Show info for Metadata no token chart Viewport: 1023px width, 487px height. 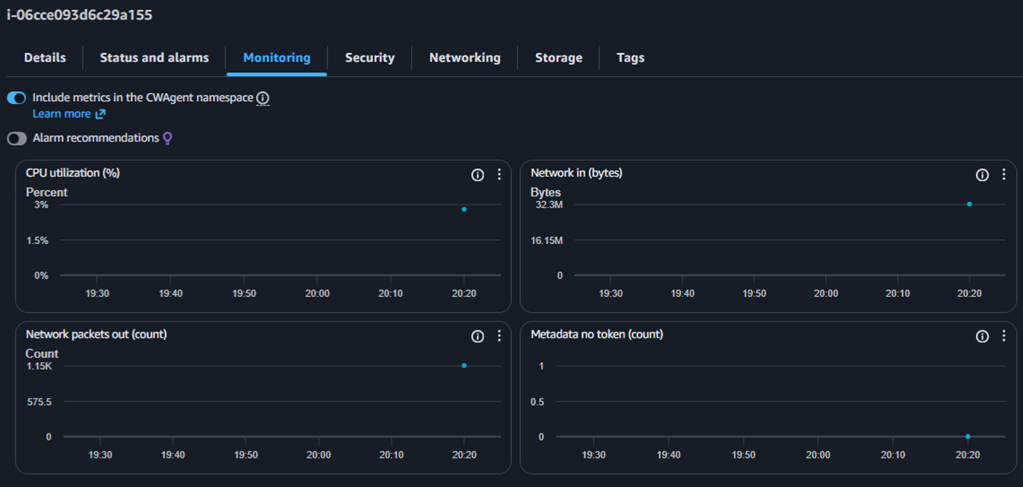pyautogui.click(x=982, y=336)
